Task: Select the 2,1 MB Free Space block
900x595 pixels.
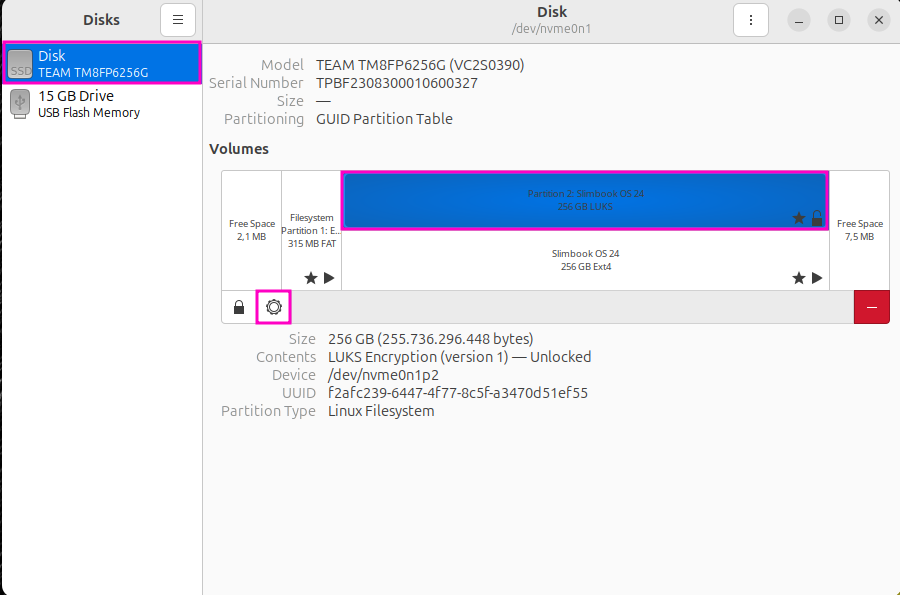Action: (251, 230)
